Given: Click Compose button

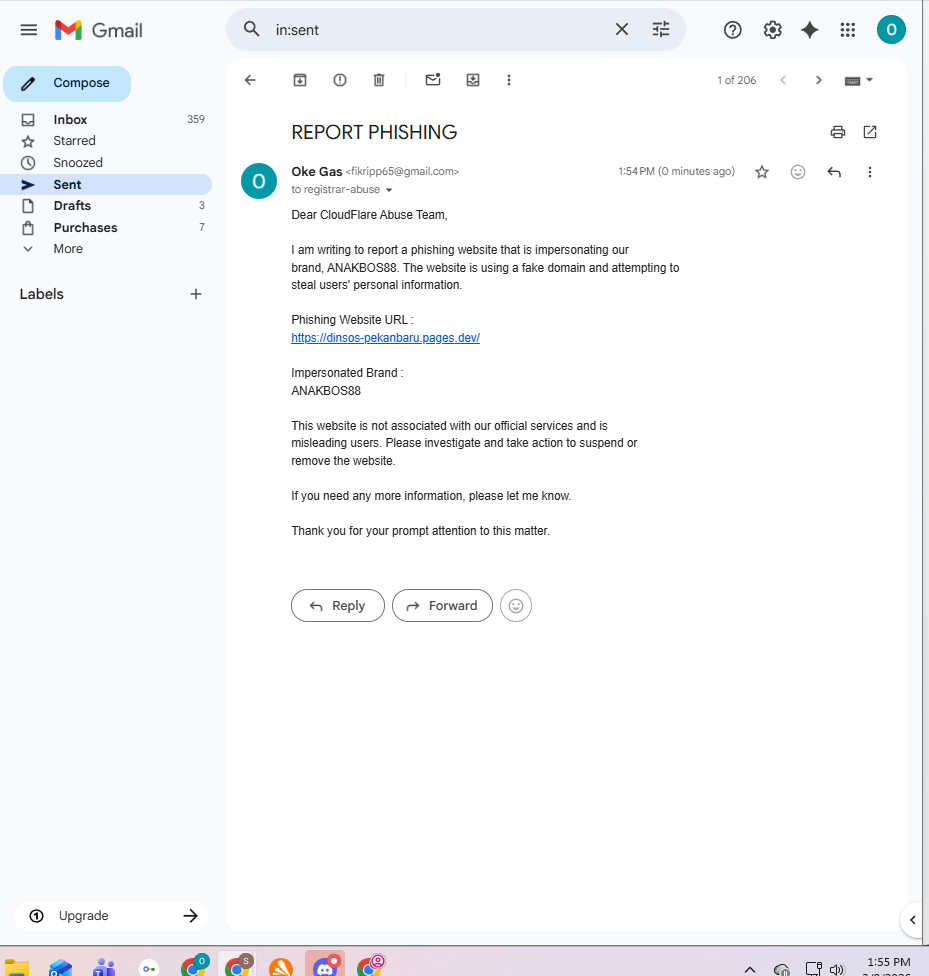Looking at the screenshot, I should point(67,83).
